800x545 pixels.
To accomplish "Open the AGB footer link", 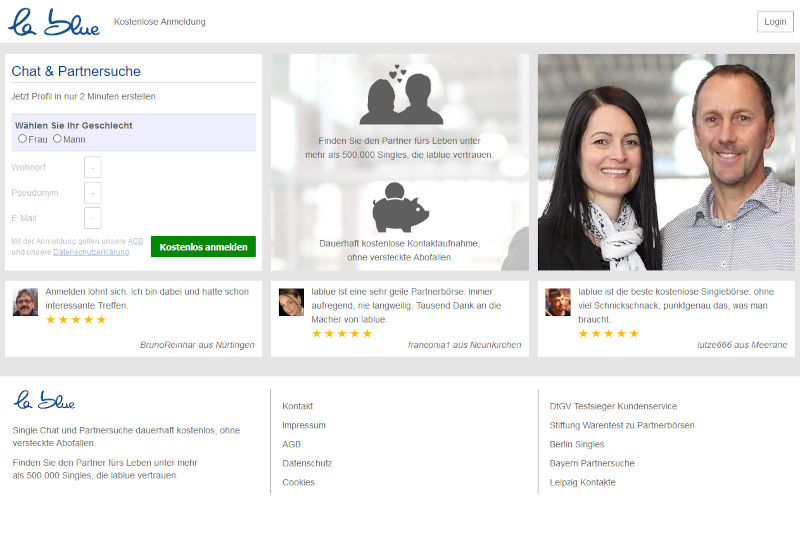I will tap(291, 444).
